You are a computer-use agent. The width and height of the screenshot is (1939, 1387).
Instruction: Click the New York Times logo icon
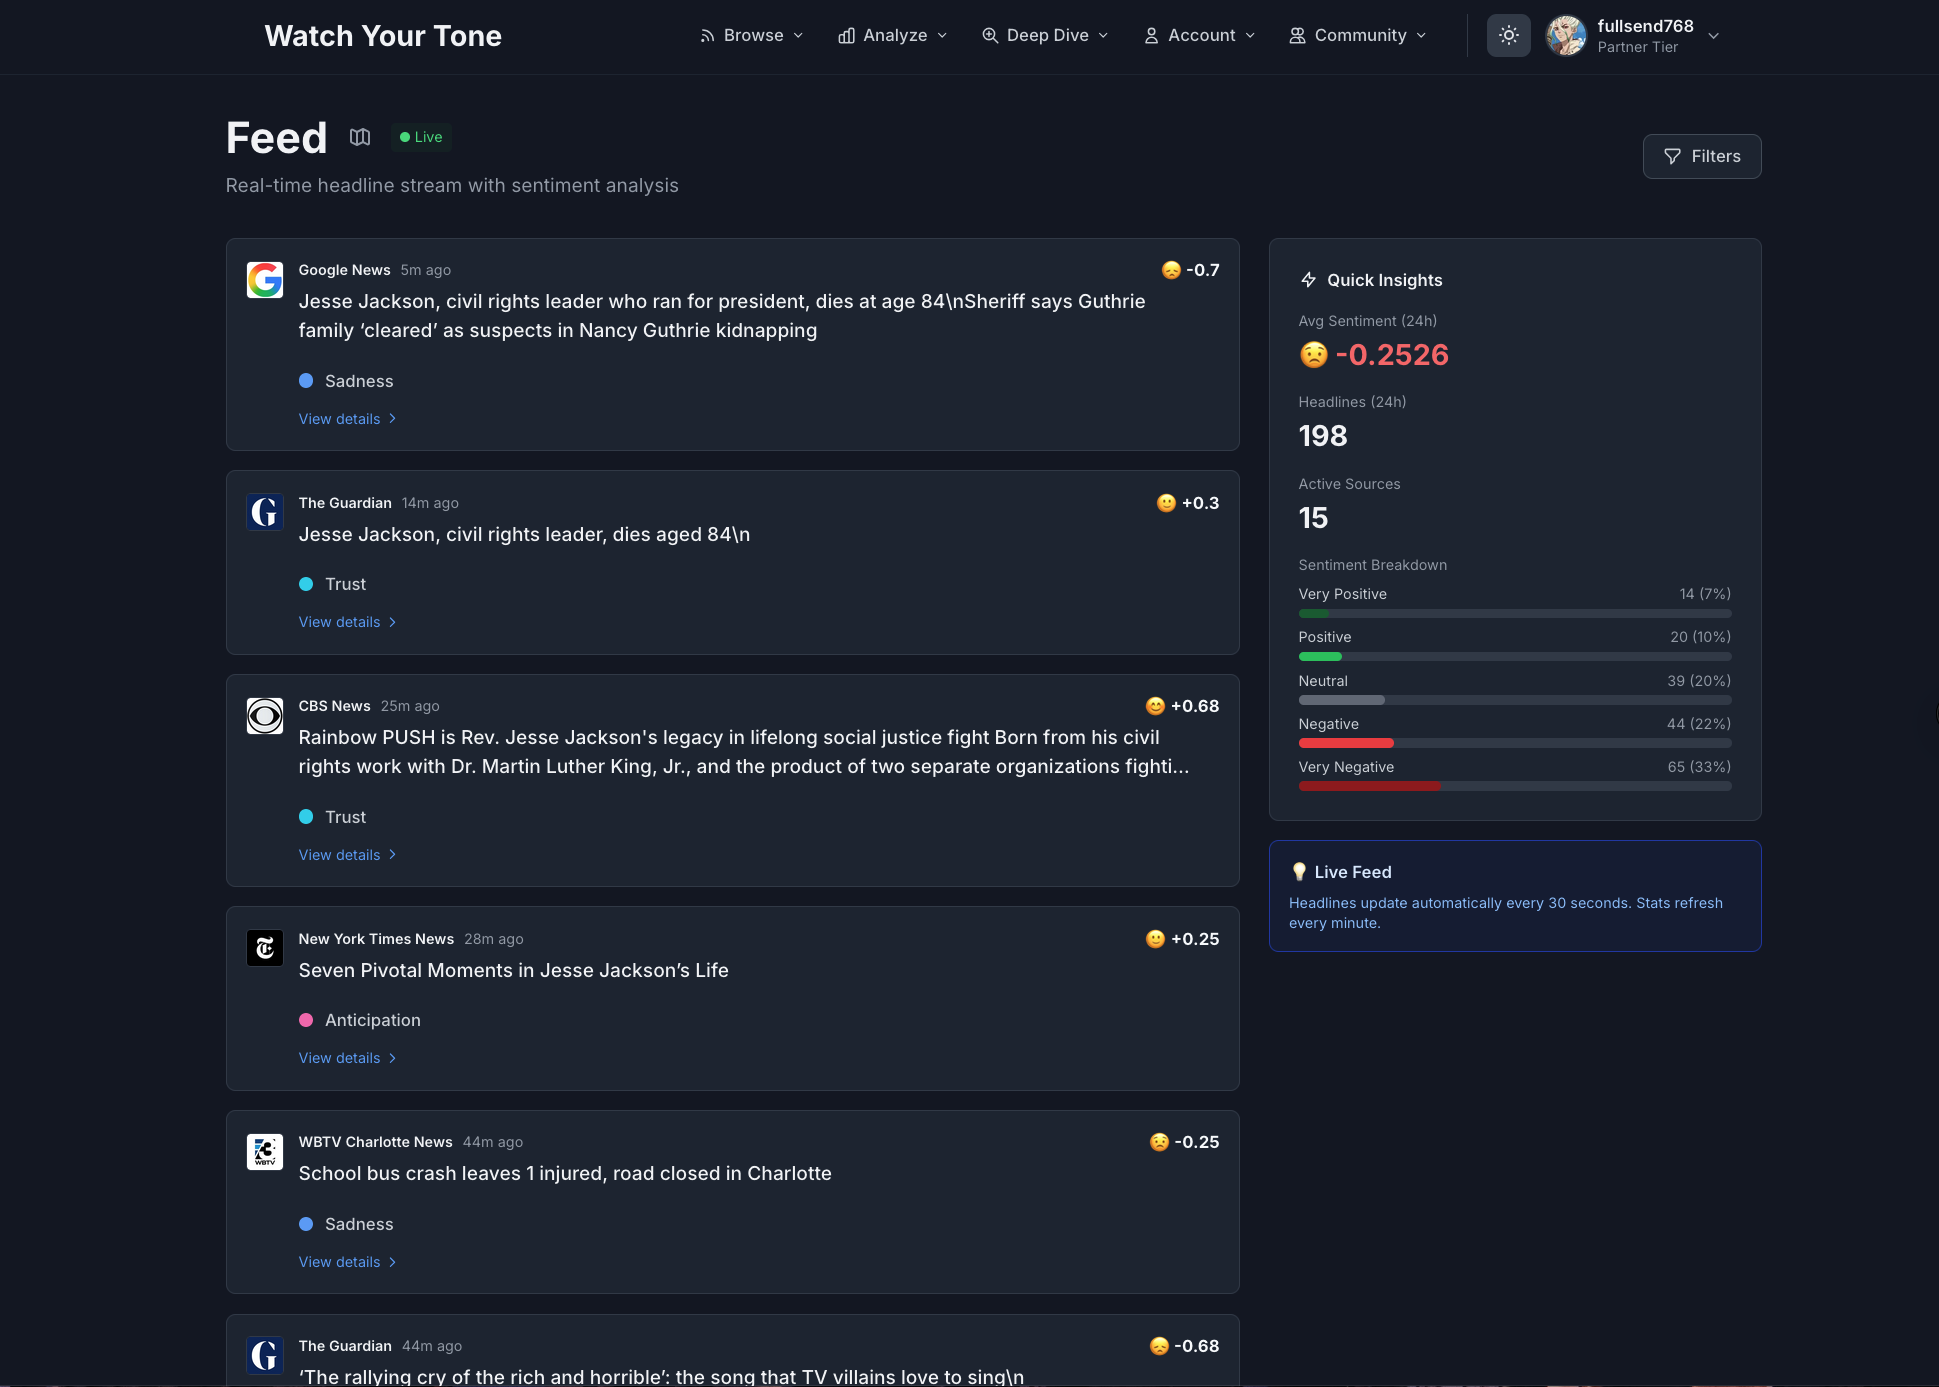265,948
